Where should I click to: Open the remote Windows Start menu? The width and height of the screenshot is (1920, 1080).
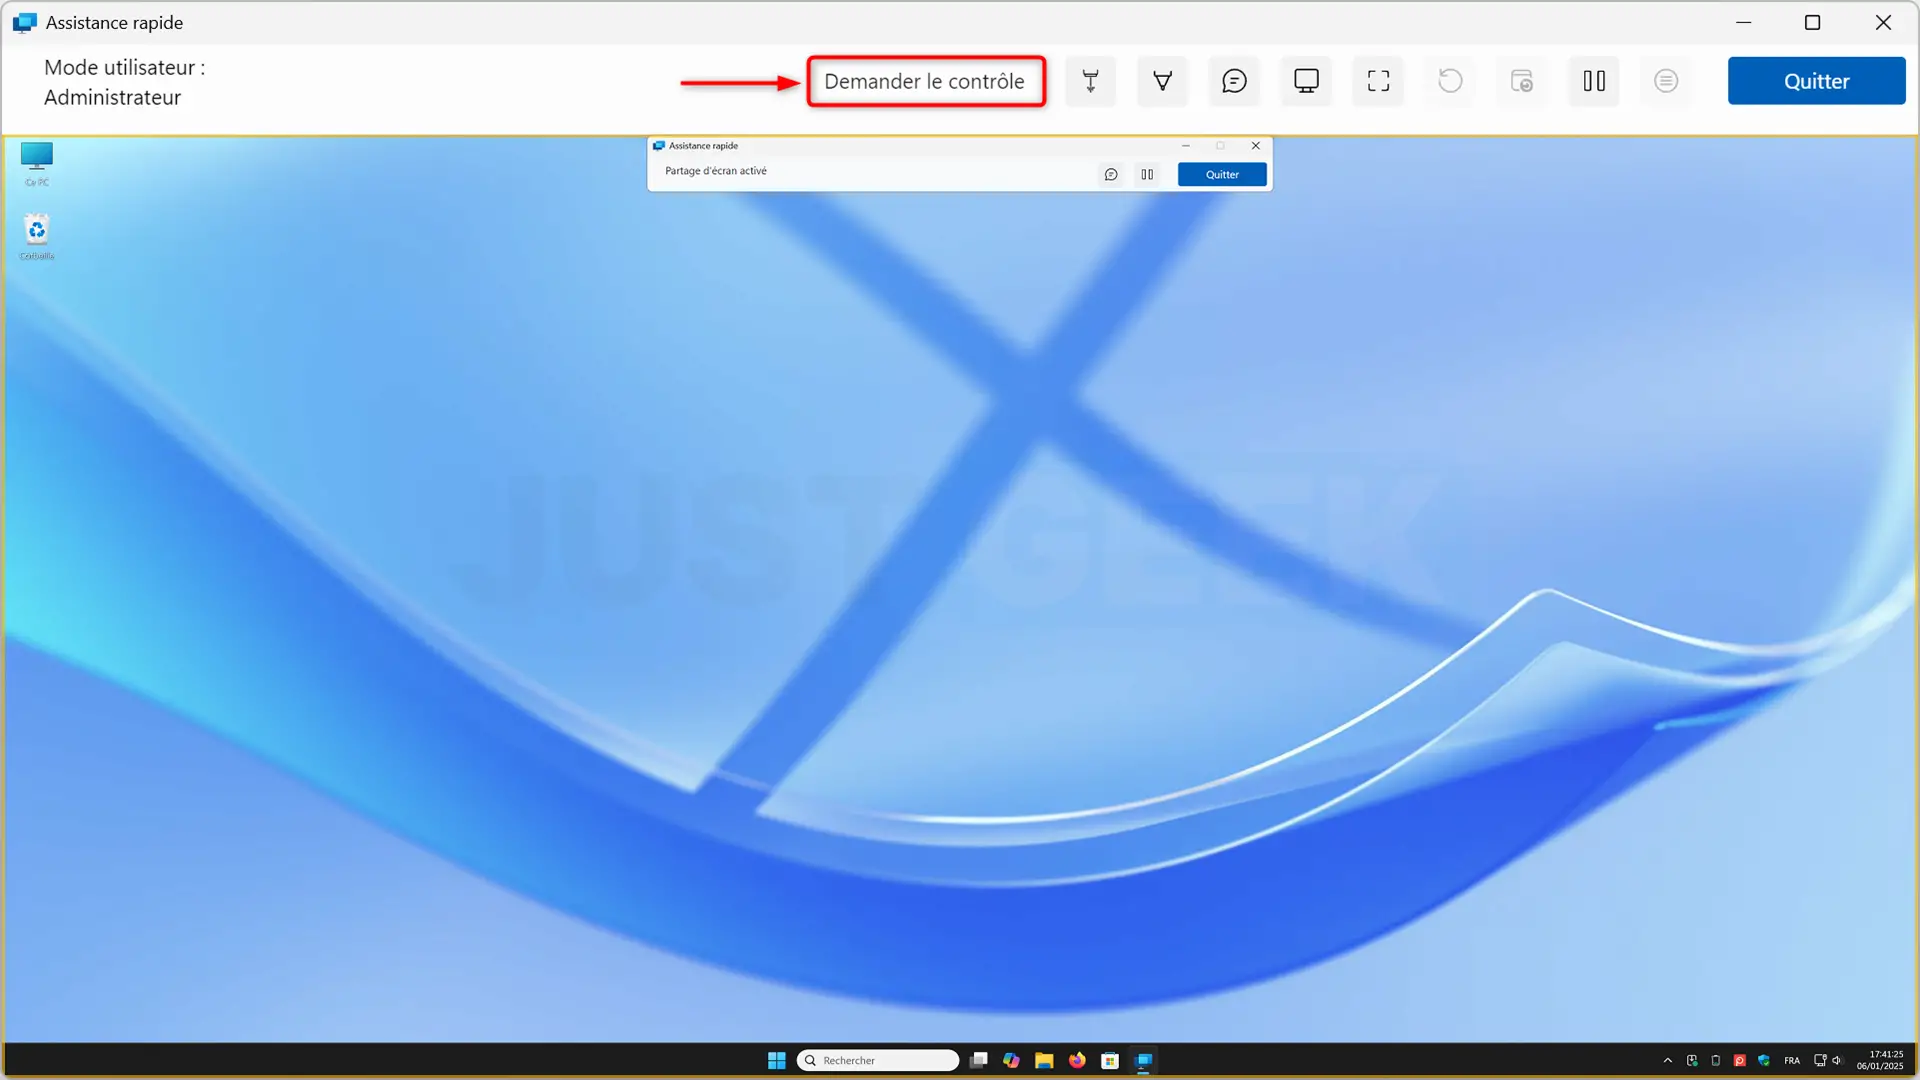click(x=776, y=1060)
